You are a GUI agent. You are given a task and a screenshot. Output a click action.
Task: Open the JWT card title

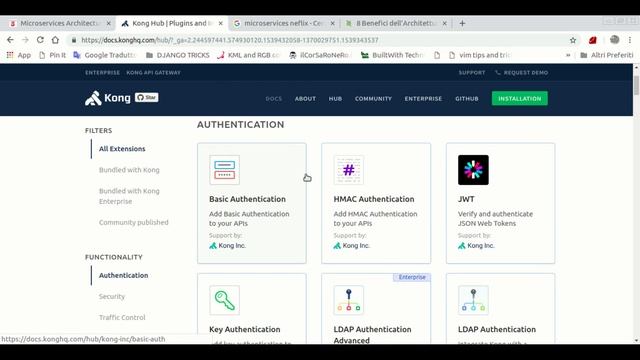tap(466, 199)
